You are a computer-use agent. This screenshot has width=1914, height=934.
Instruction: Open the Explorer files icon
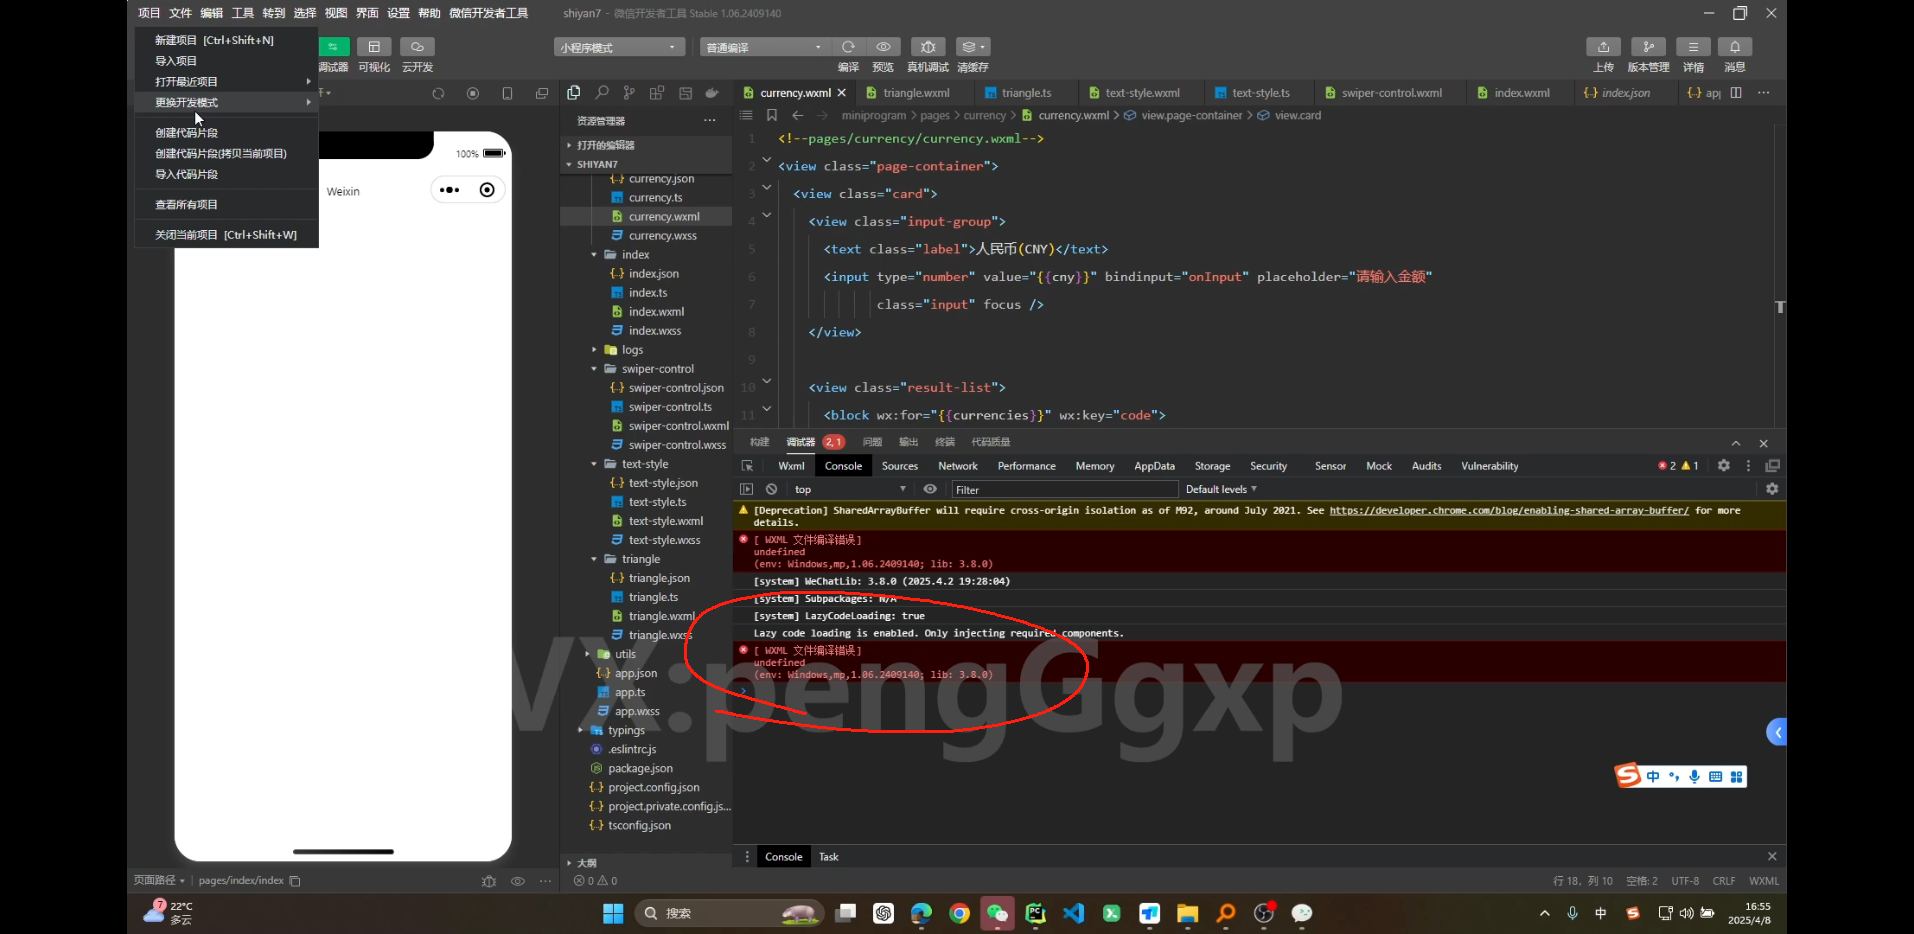pos(574,93)
